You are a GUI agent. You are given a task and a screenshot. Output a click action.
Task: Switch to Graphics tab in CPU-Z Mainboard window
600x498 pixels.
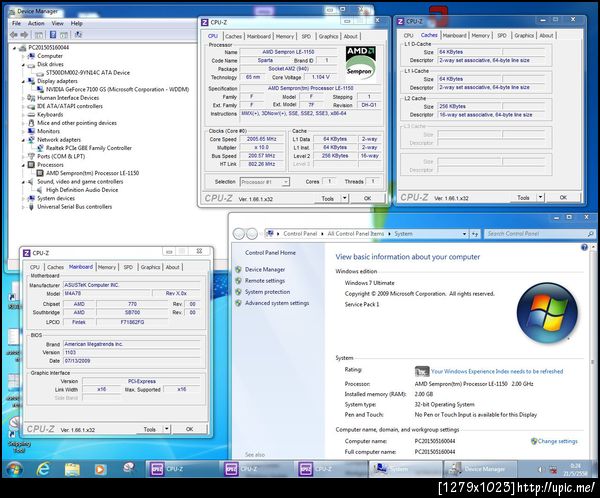(x=150, y=267)
